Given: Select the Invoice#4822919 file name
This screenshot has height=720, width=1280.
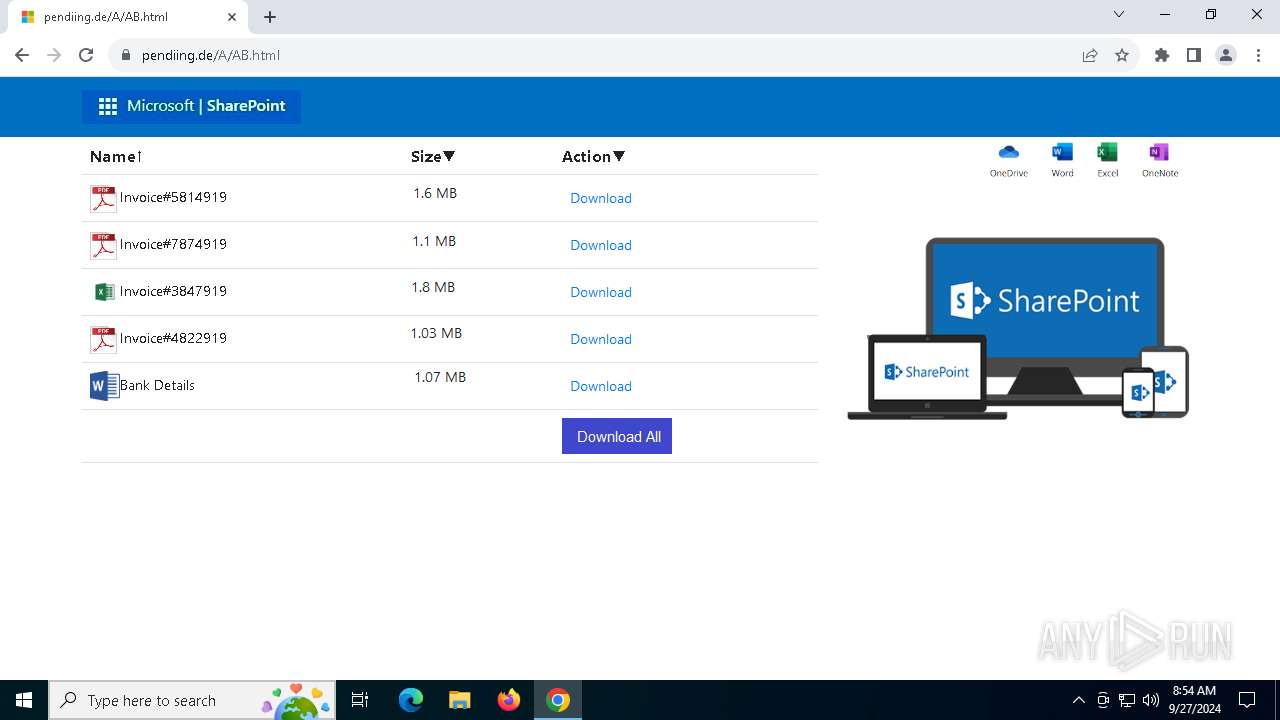Looking at the screenshot, I should click(173, 338).
